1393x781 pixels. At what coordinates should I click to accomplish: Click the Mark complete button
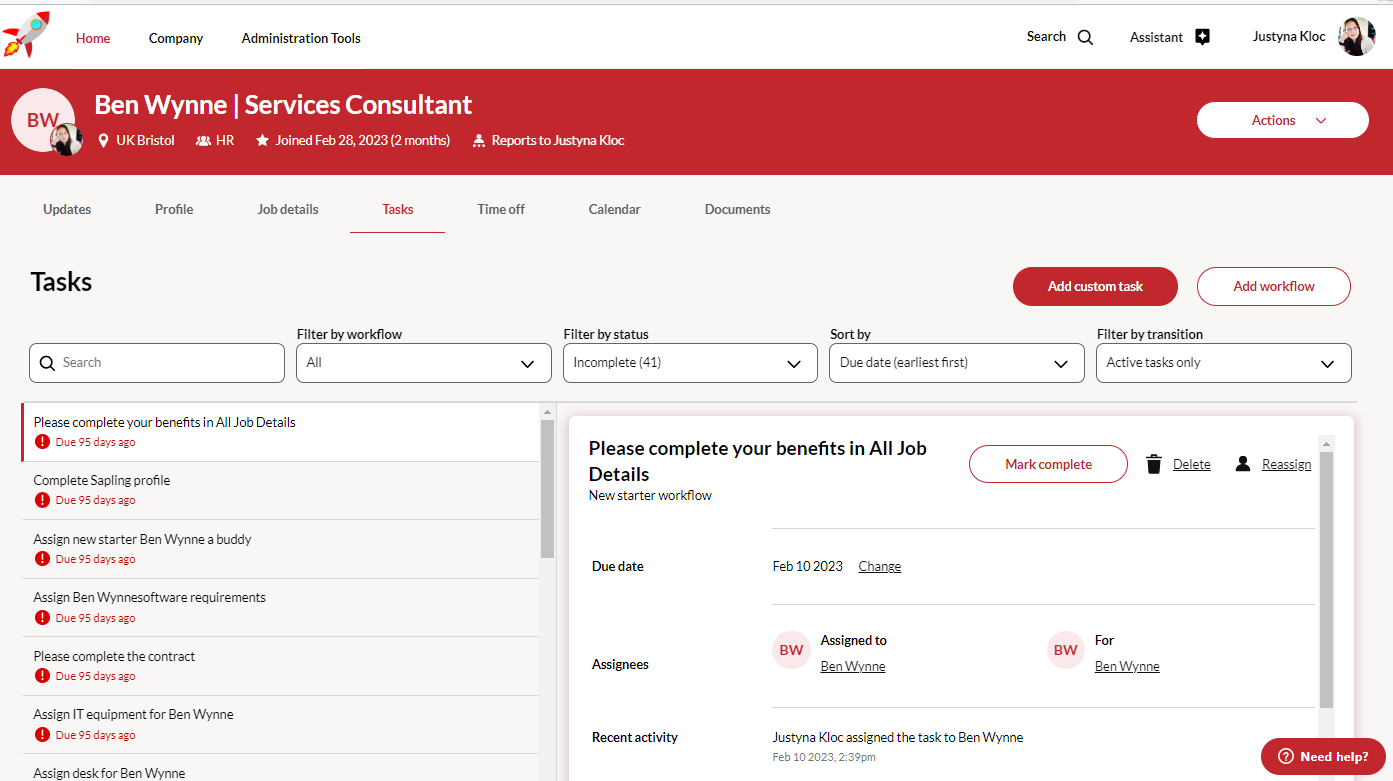click(x=1048, y=464)
